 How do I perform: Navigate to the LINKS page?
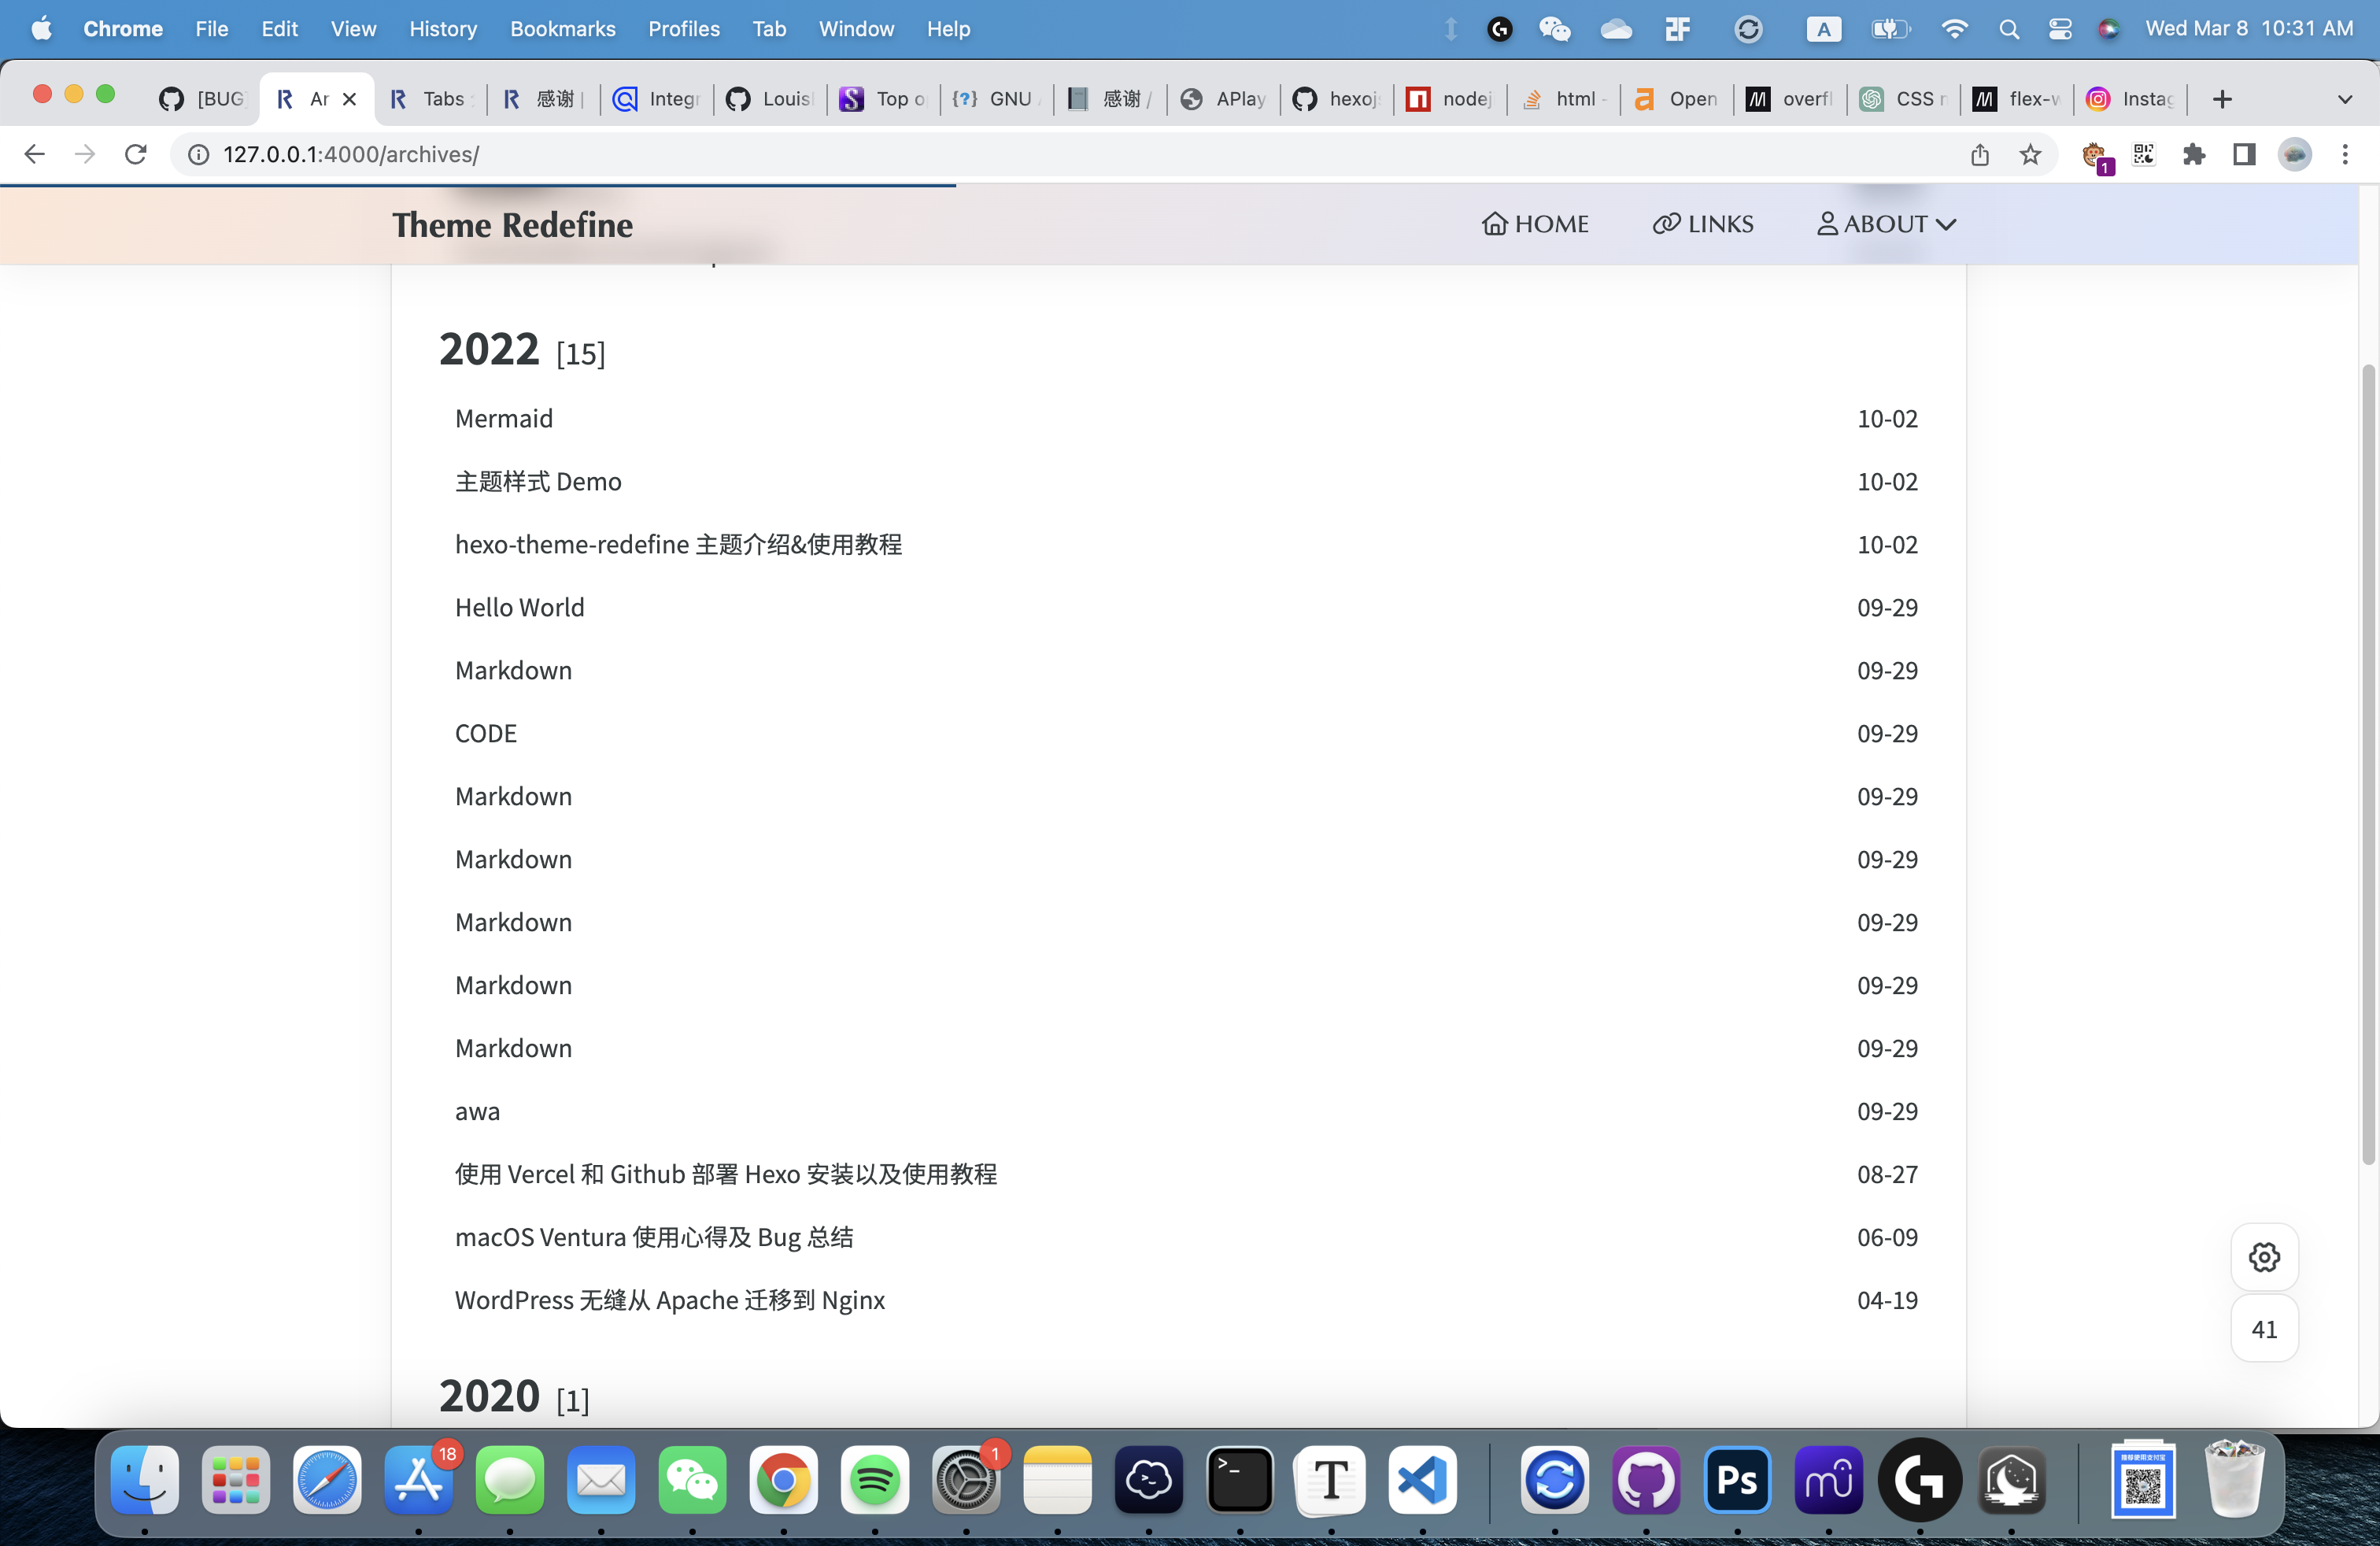pyautogui.click(x=1702, y=223)
